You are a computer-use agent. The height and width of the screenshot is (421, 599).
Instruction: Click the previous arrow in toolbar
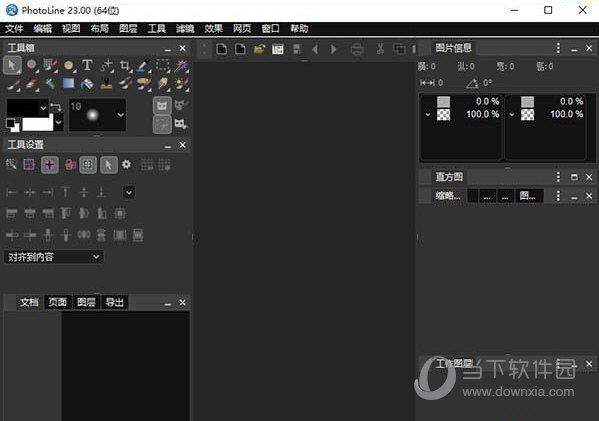pos(315,49)
